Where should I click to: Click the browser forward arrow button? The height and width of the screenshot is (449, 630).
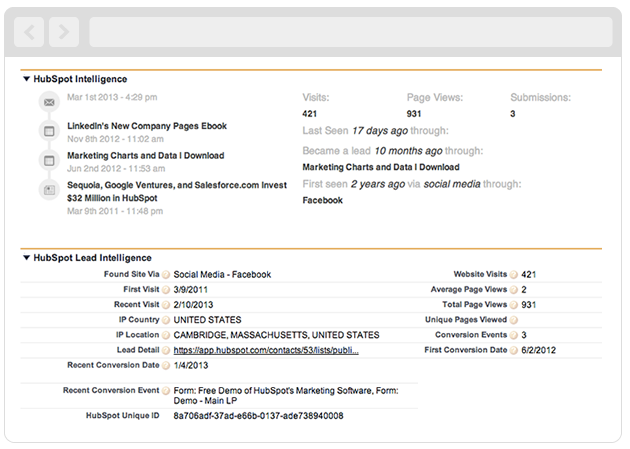(x=64, y=32)
